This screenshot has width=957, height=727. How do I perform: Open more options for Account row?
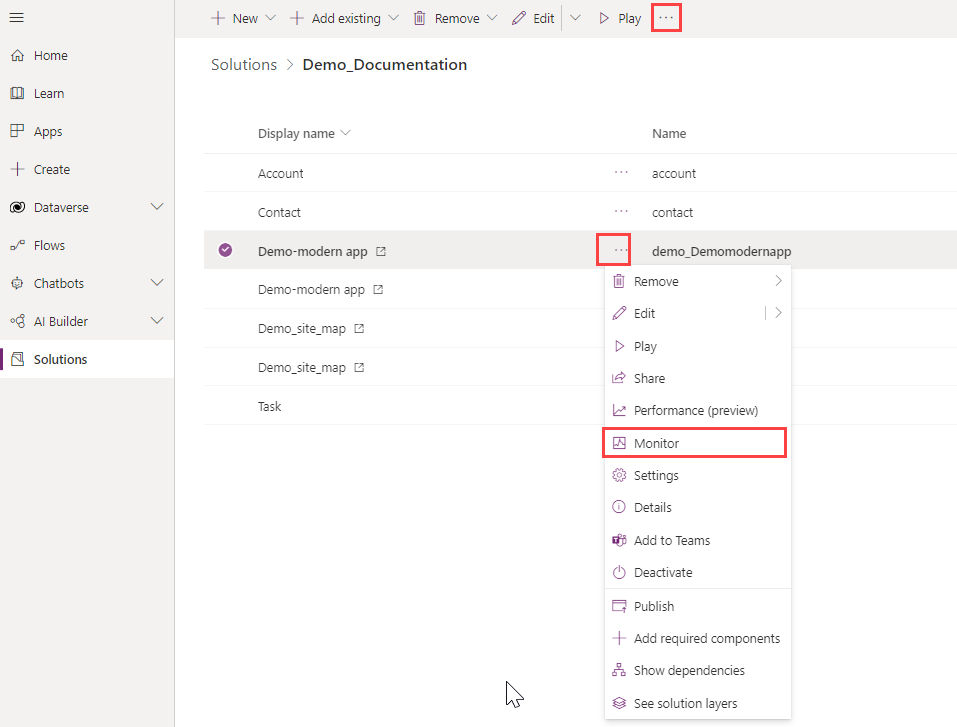tap(621, 173)
